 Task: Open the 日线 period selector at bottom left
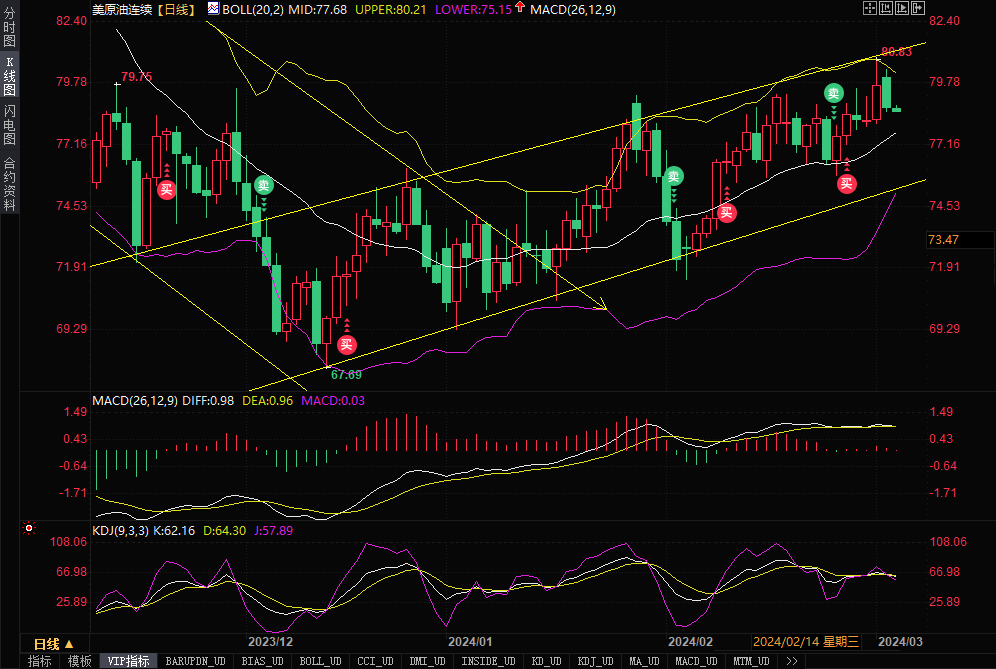[x=53, y=644]
